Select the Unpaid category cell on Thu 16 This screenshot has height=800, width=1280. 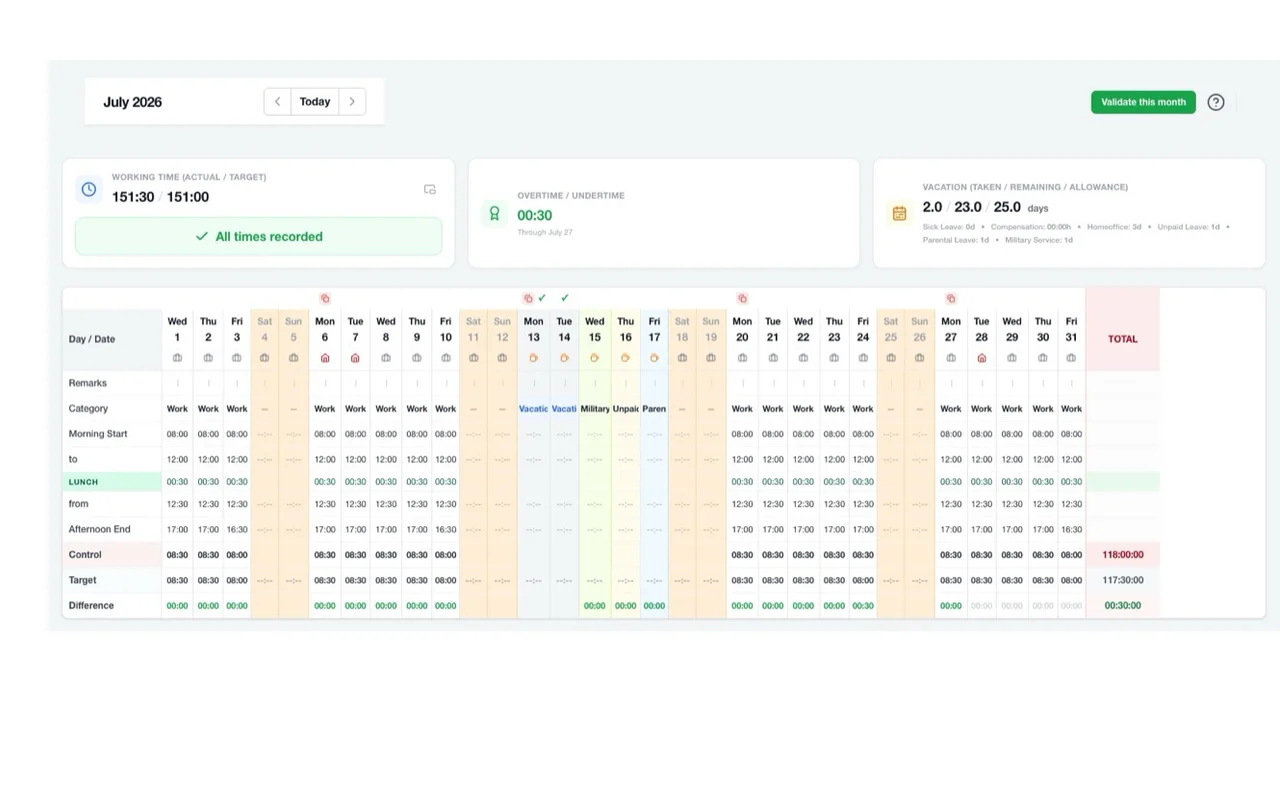(x=625, y=409)
